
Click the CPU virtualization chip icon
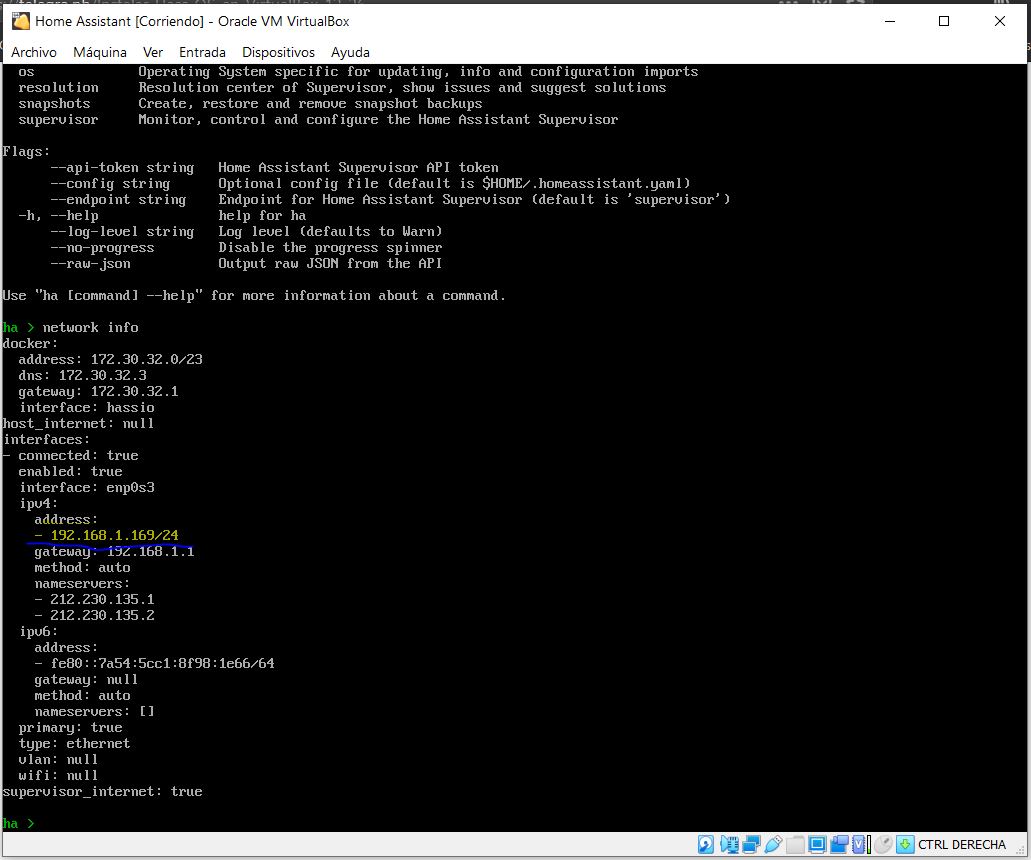coord(861,845)
